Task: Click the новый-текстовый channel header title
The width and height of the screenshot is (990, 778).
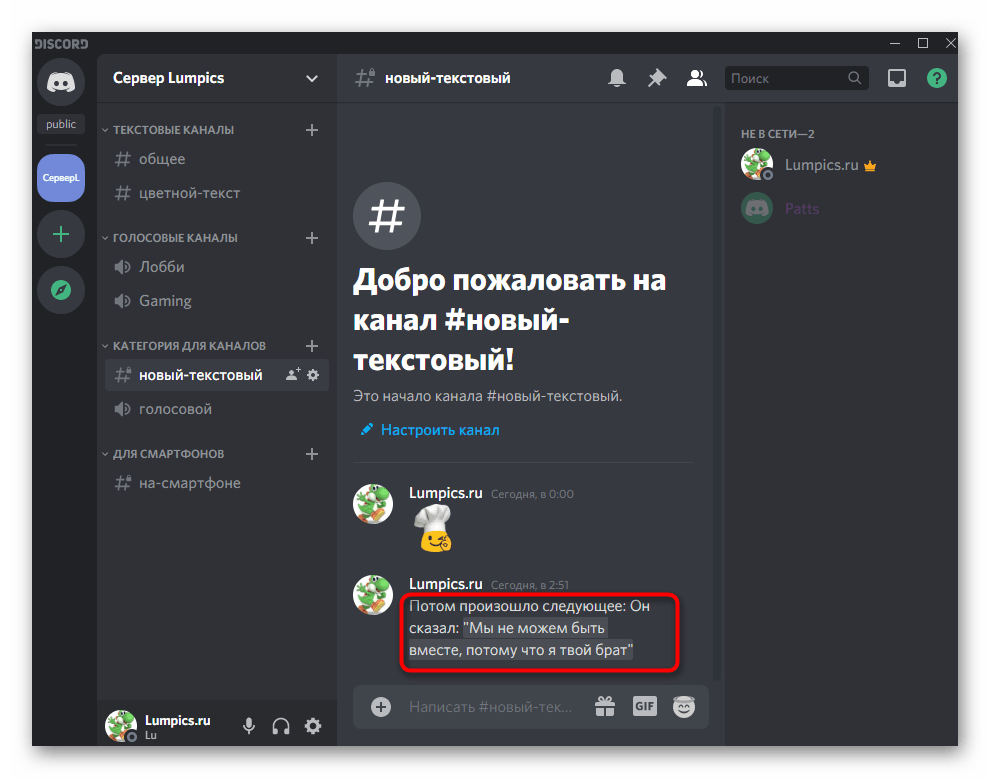Action: [448, 78]
